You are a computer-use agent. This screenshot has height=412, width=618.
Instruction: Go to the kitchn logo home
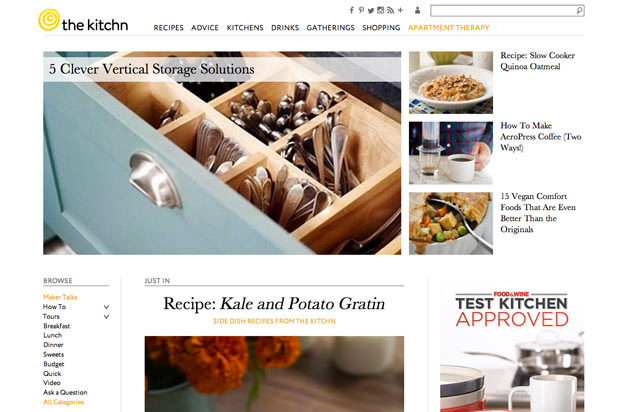click(83, 20)
